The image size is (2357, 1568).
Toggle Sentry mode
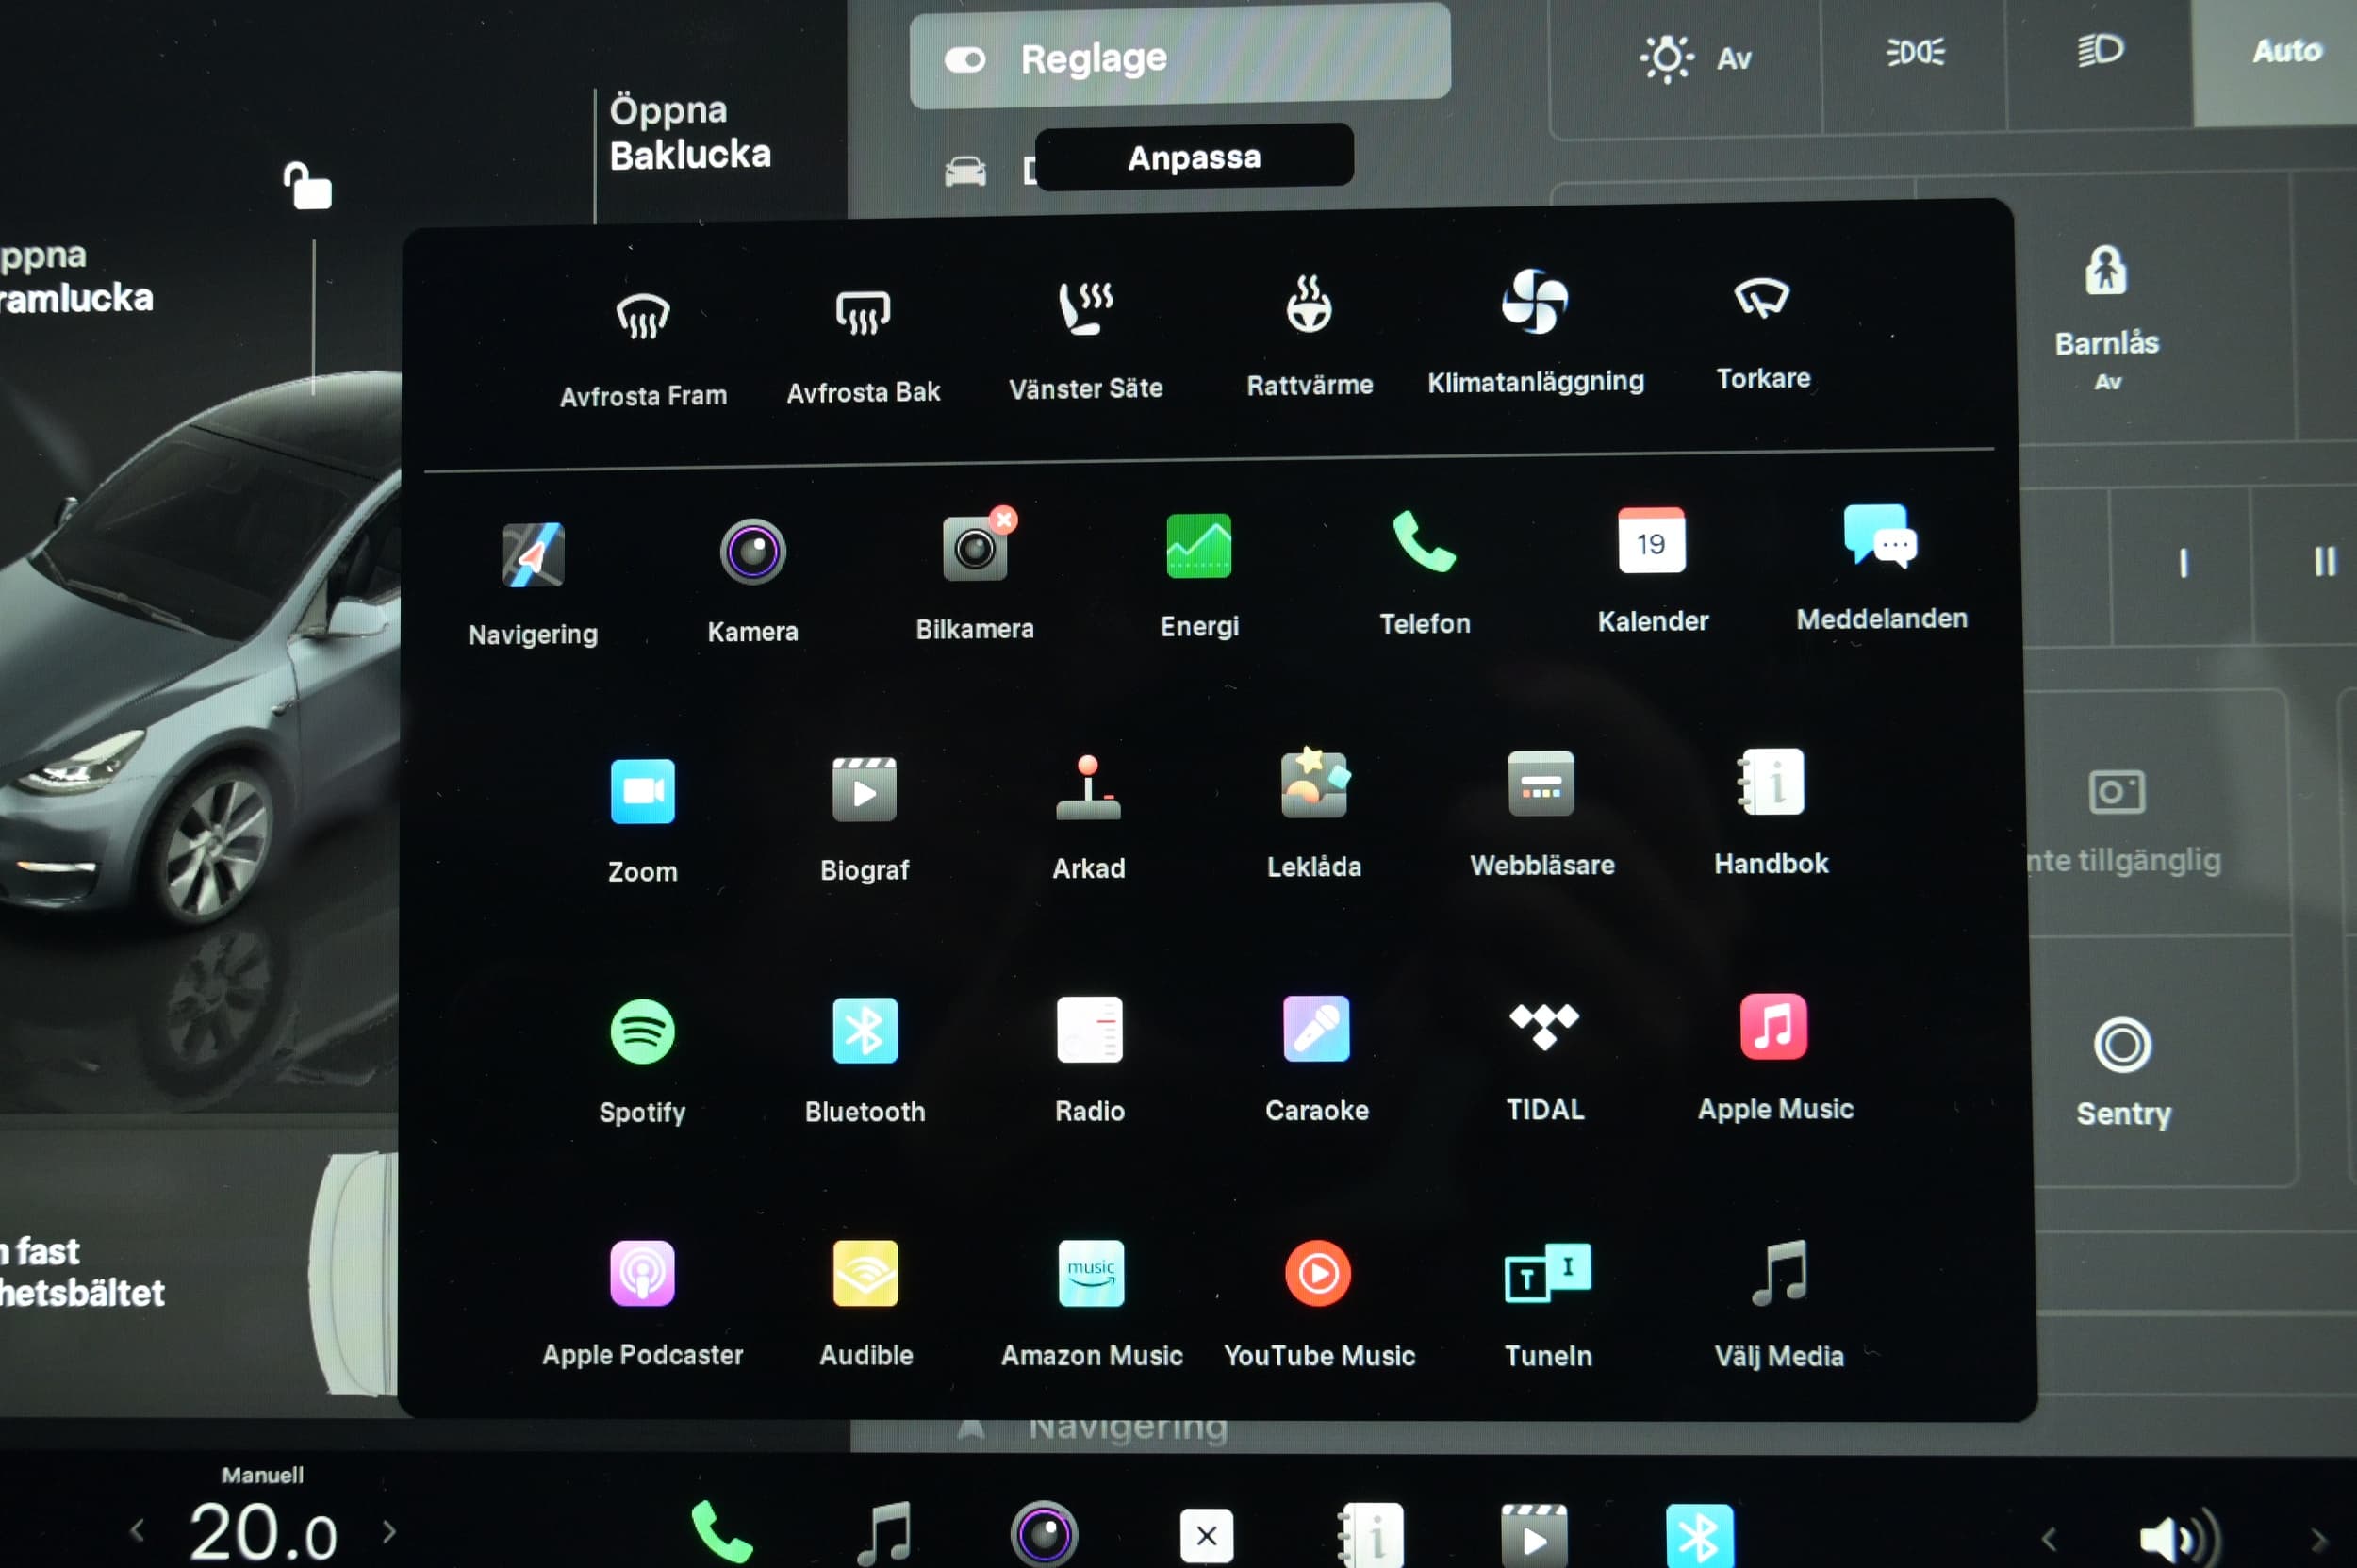[x=2123, y=1073]
